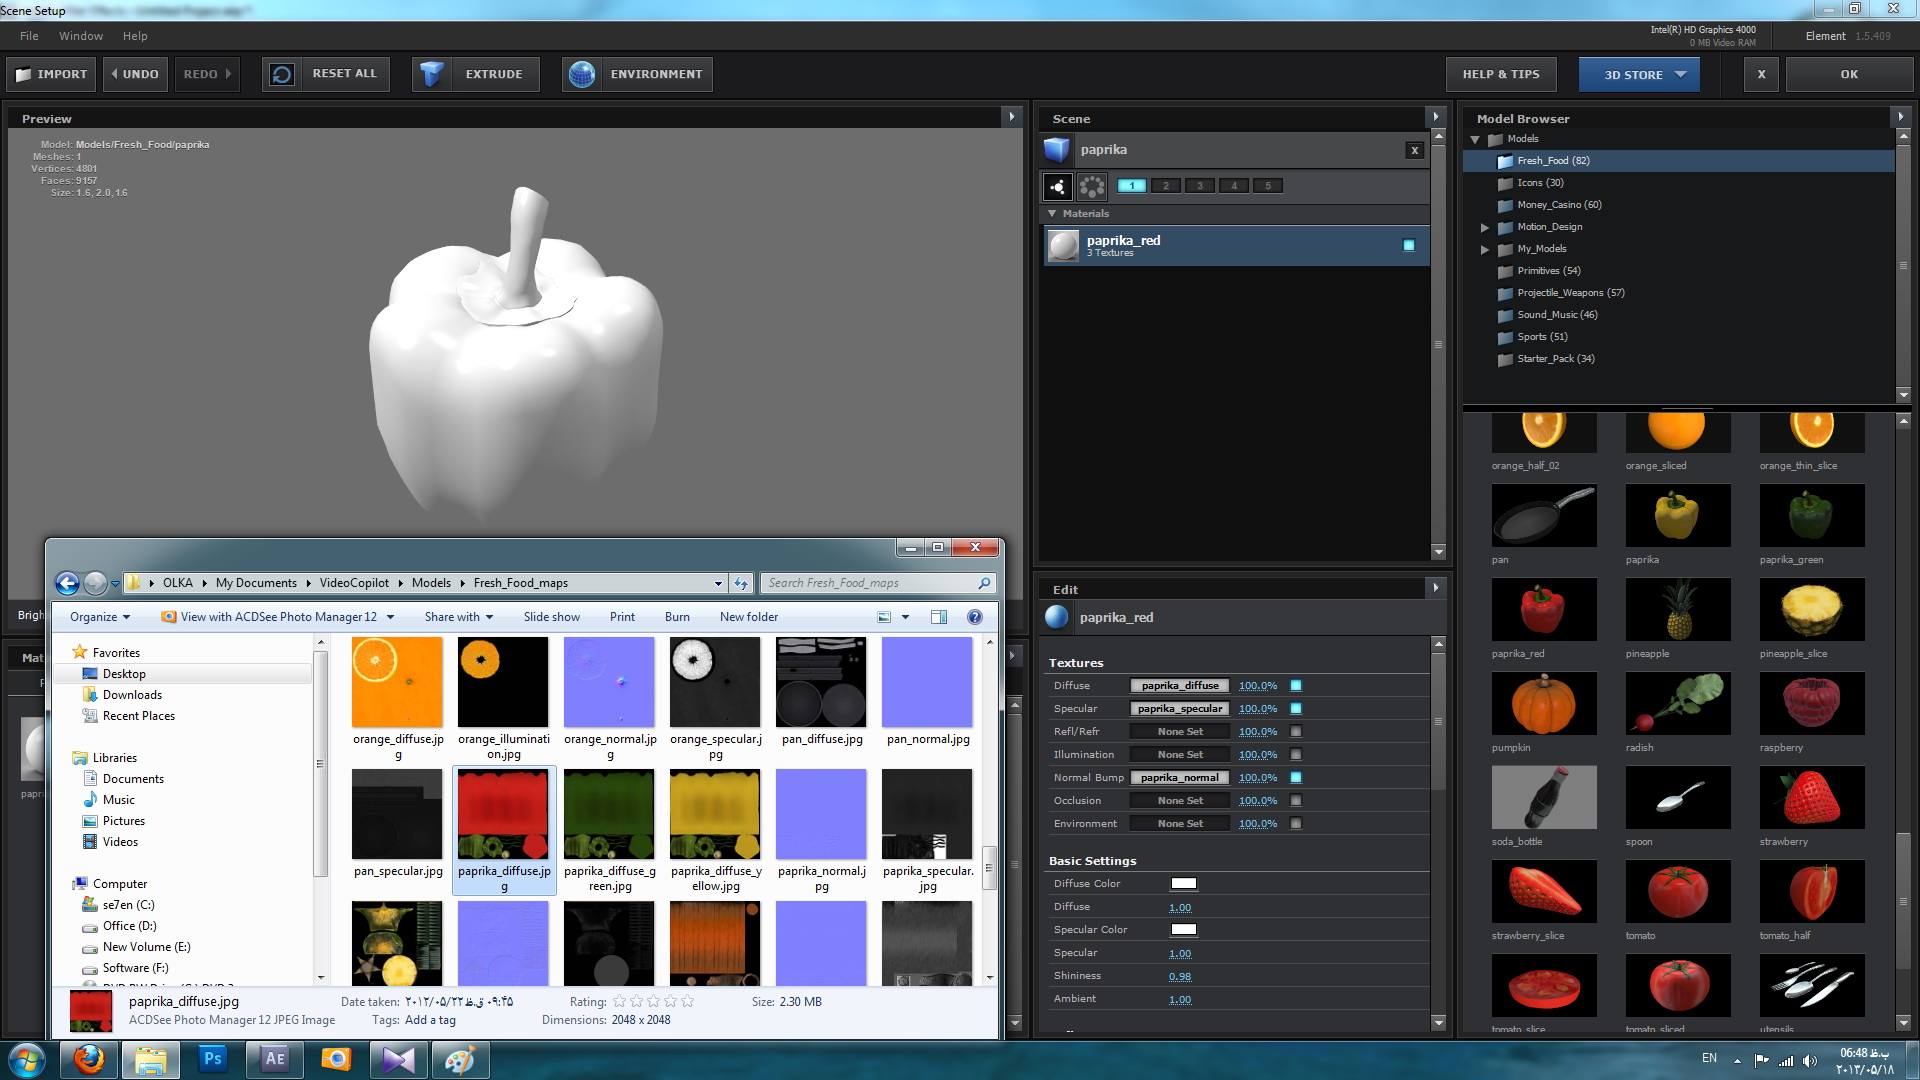1920x1080 pixels.
Task: Select the pan model thumbnail
Action: (x=1544, y=515)
